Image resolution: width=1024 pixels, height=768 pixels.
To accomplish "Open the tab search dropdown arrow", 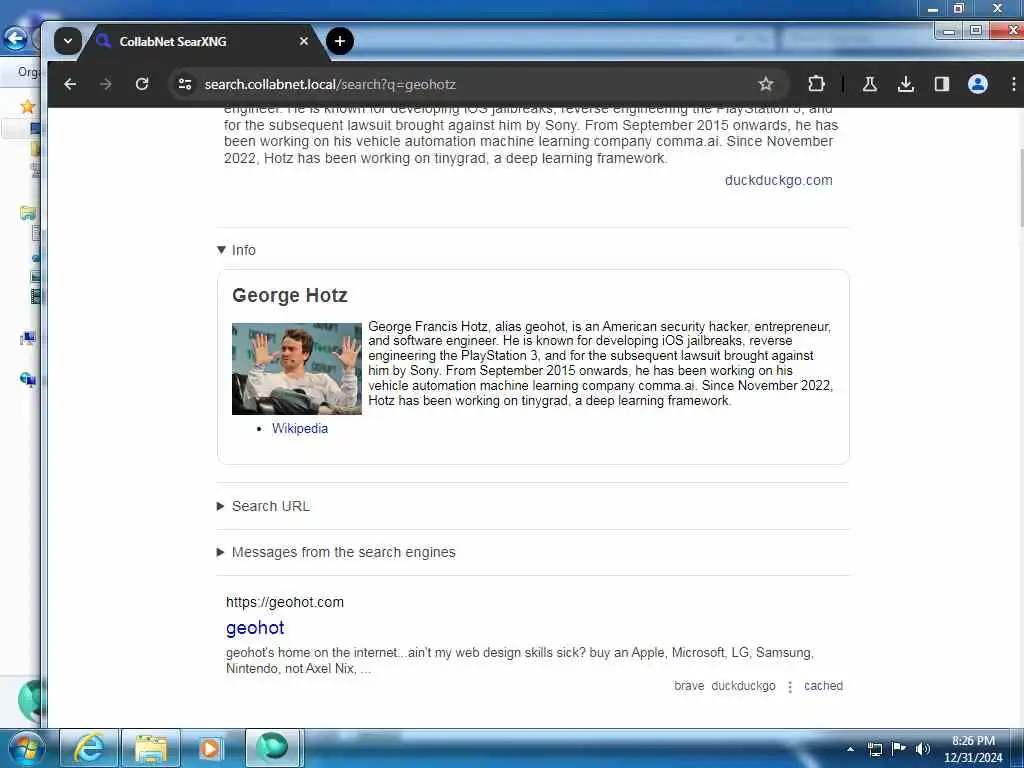I will click(67, 41).
